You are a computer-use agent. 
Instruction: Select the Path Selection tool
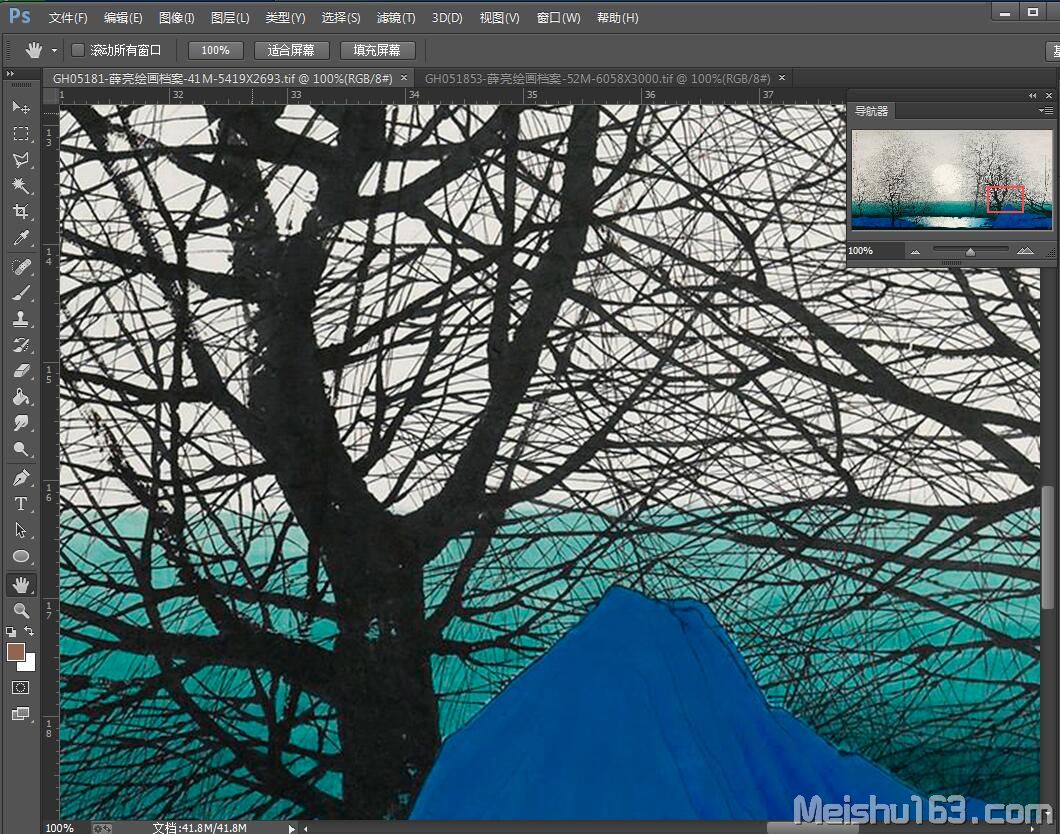(21, 530)
